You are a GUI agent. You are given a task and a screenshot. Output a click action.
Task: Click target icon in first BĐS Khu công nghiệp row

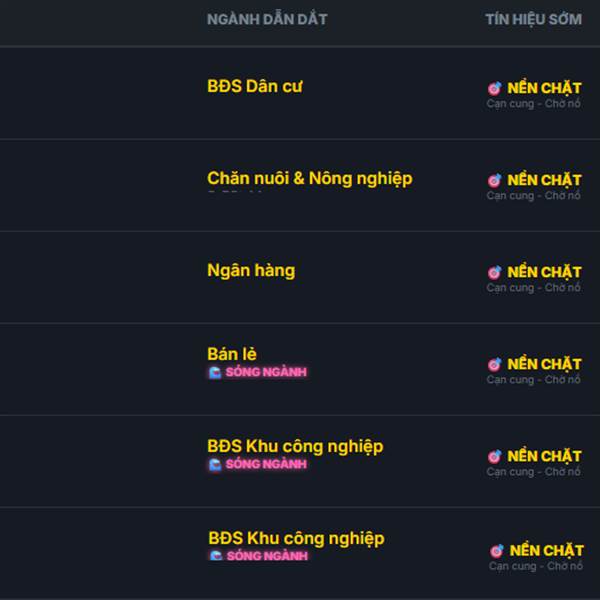coord(494,456)
